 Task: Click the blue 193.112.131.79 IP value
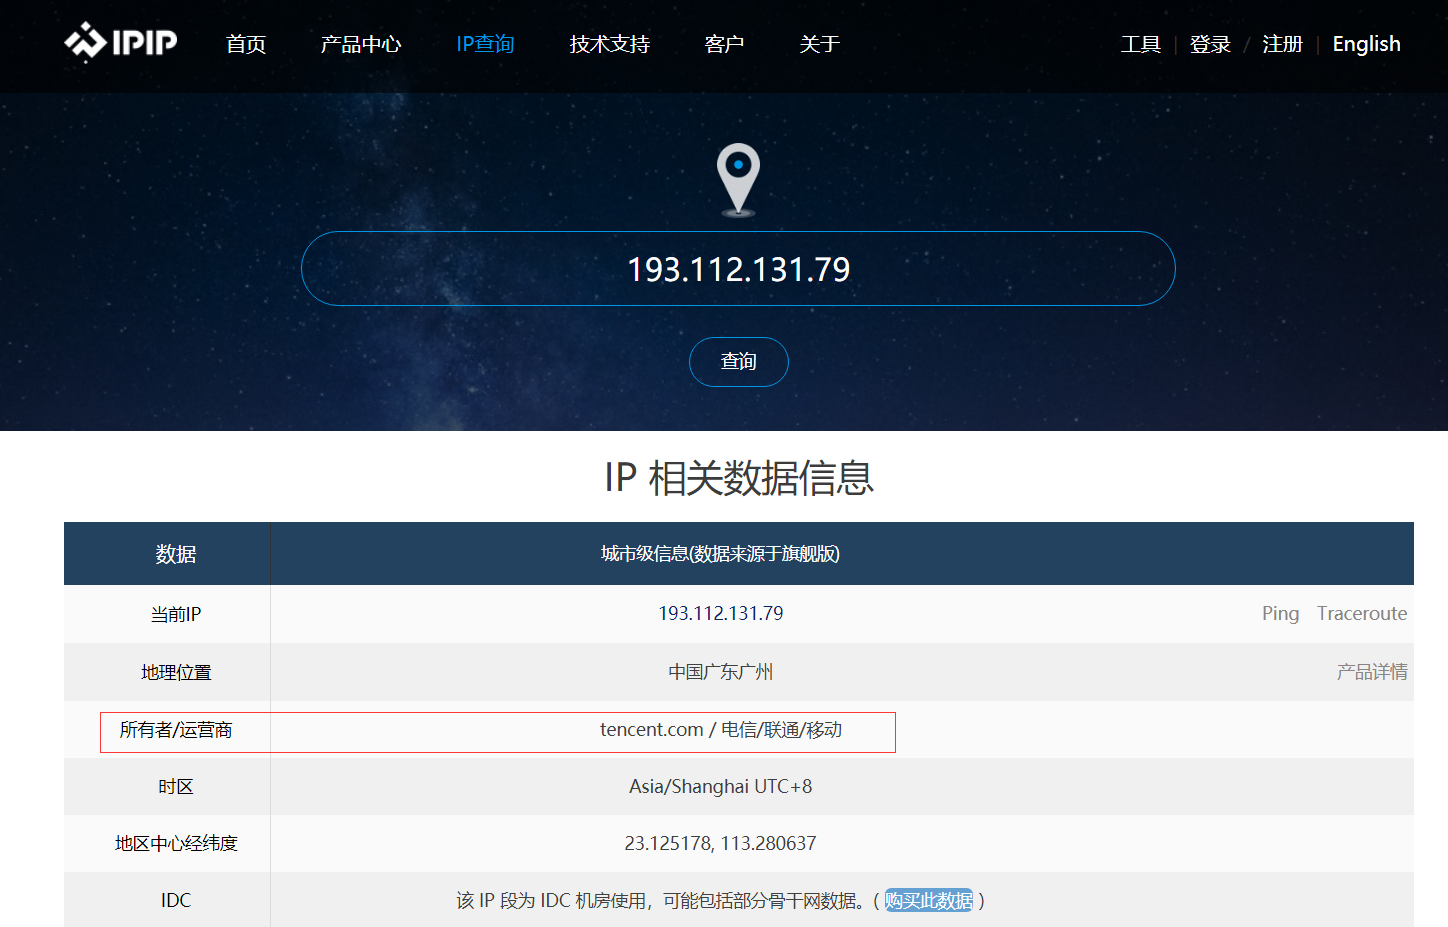pos(720,613)
